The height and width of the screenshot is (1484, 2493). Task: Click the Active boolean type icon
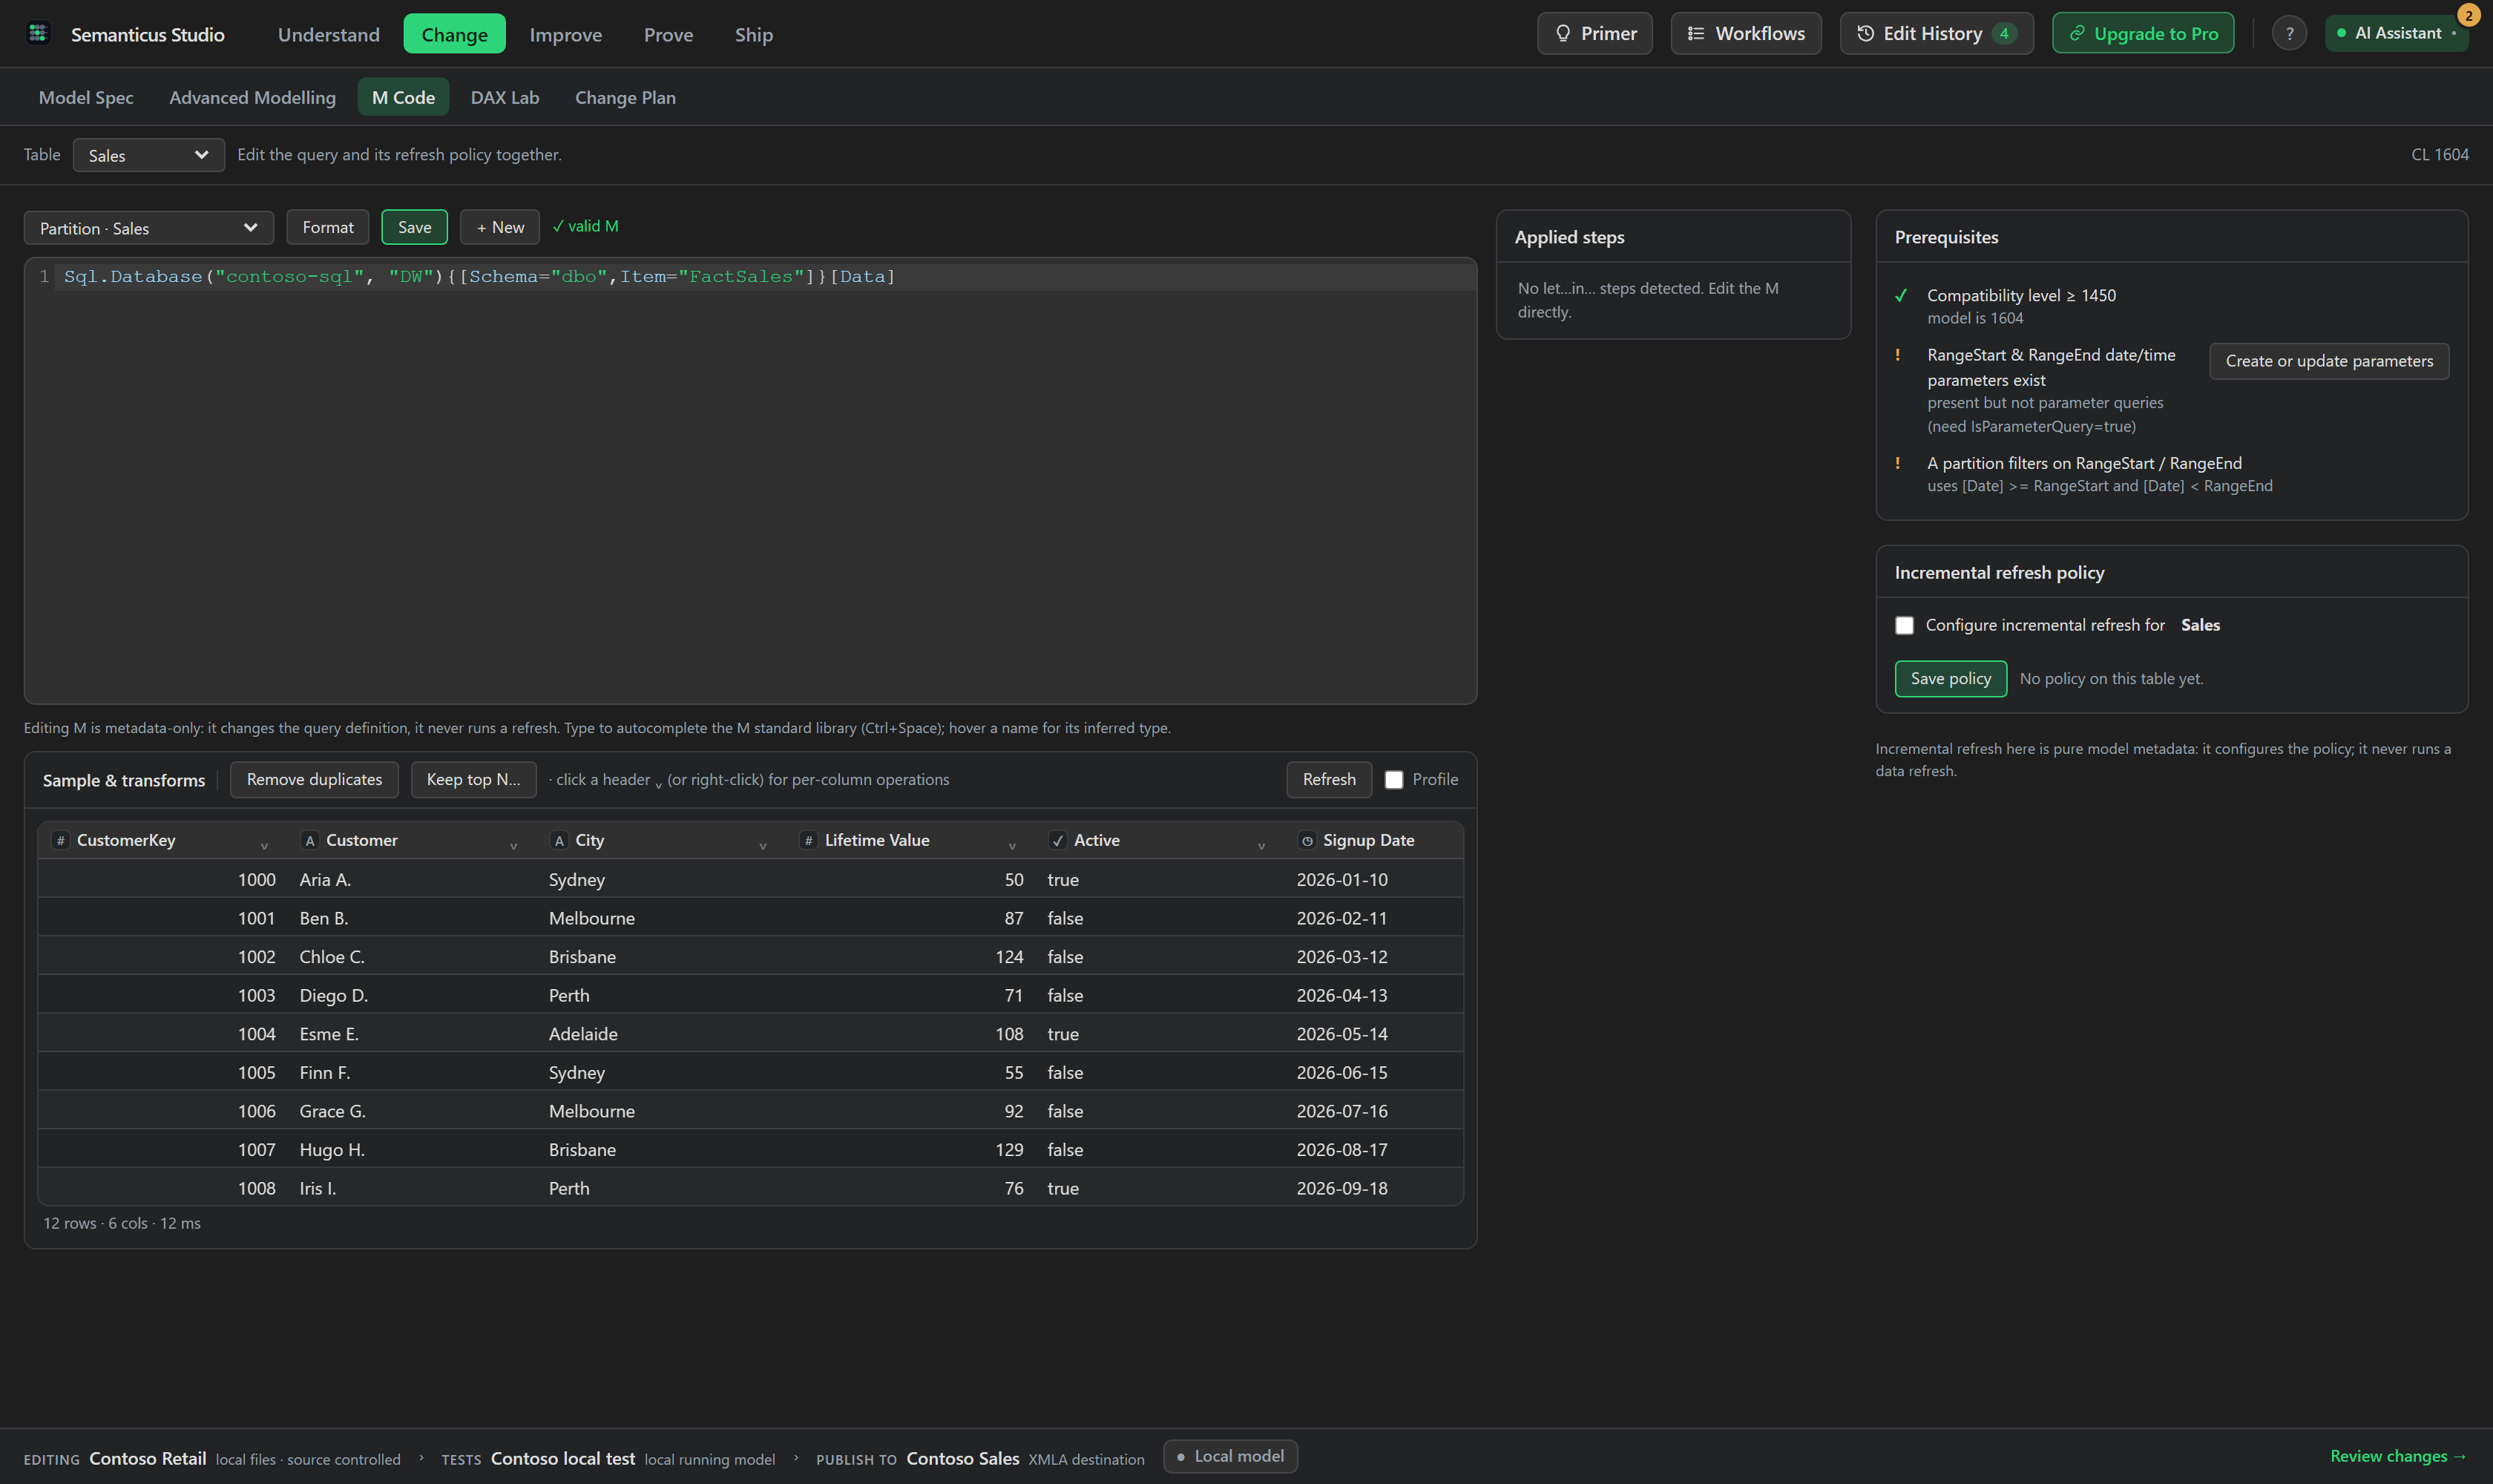[x=1057, y=840]
